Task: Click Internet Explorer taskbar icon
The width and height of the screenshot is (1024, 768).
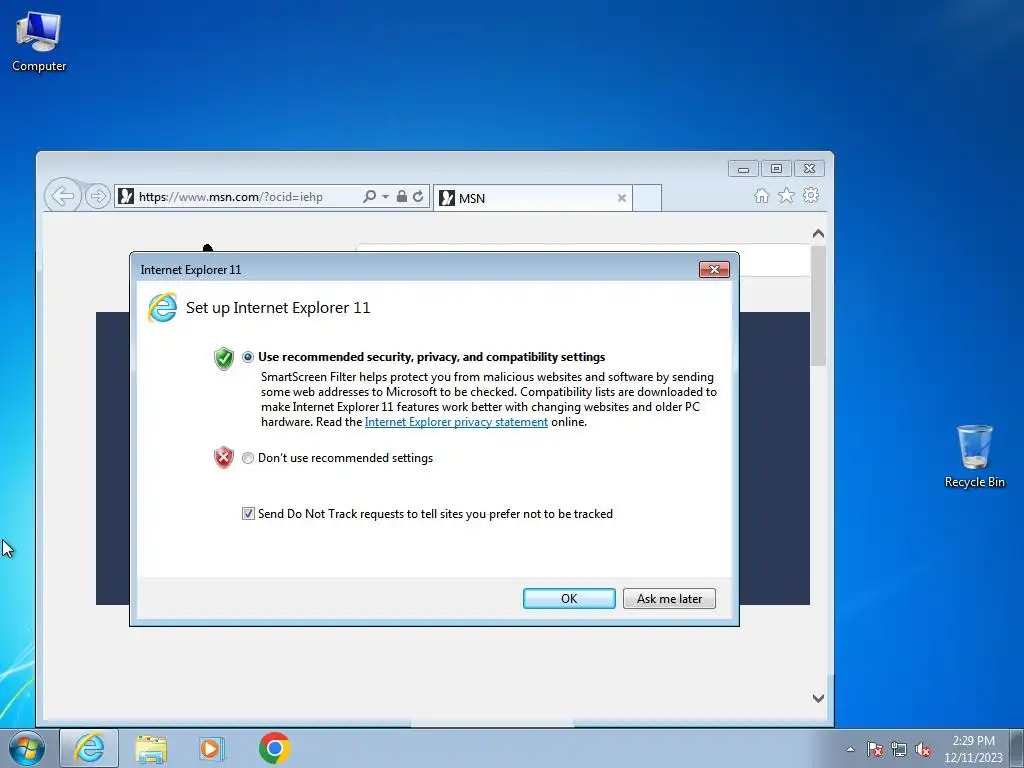Action: tap(89, 748)
